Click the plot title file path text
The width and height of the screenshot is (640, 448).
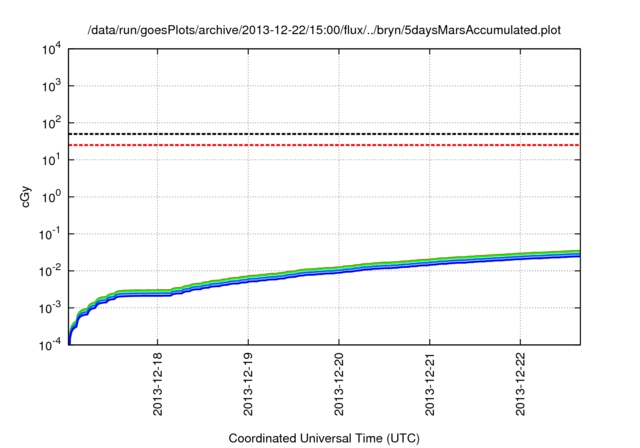324,30
